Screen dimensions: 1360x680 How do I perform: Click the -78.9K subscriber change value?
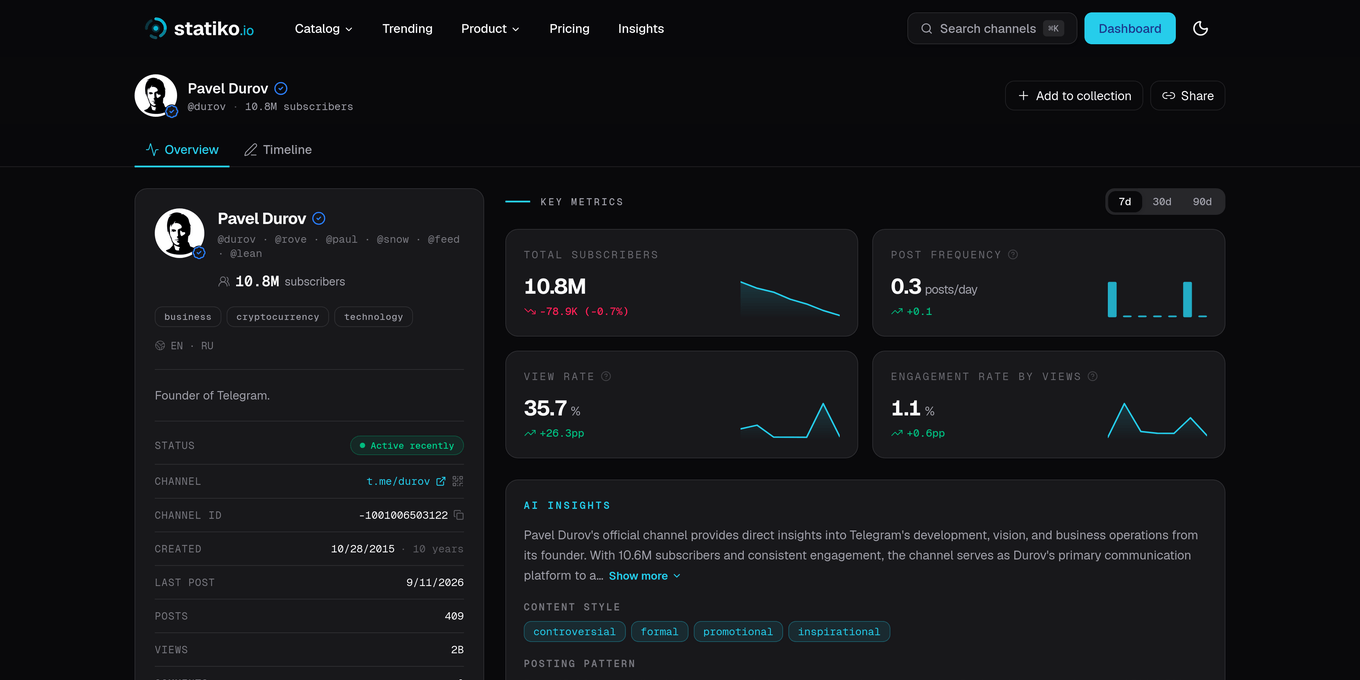pyautogui.click(x=584, y=312)
